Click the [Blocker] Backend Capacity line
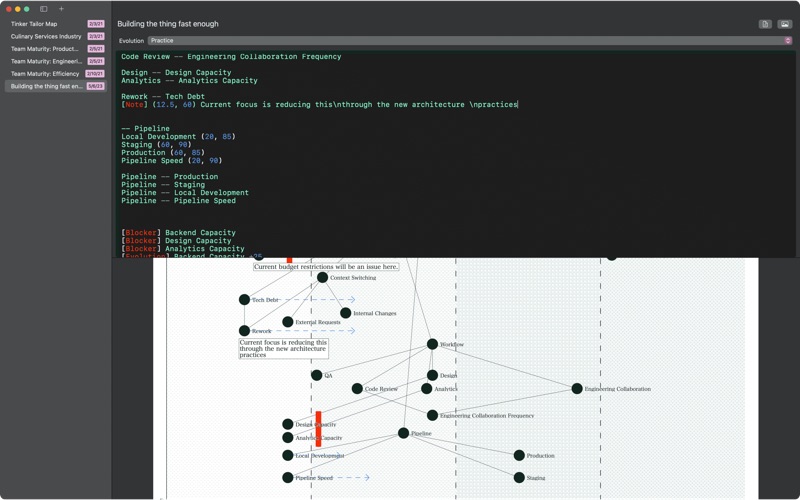This screenshot has height=500, width=800. [x=178, y=233]
